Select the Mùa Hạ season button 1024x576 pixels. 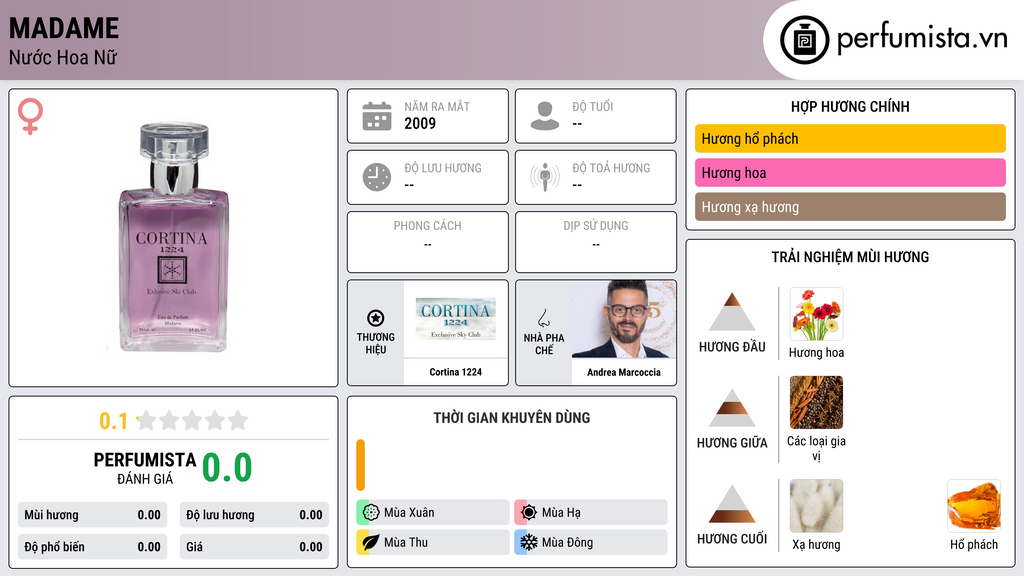pyautogui.click(x=591, y=512)
